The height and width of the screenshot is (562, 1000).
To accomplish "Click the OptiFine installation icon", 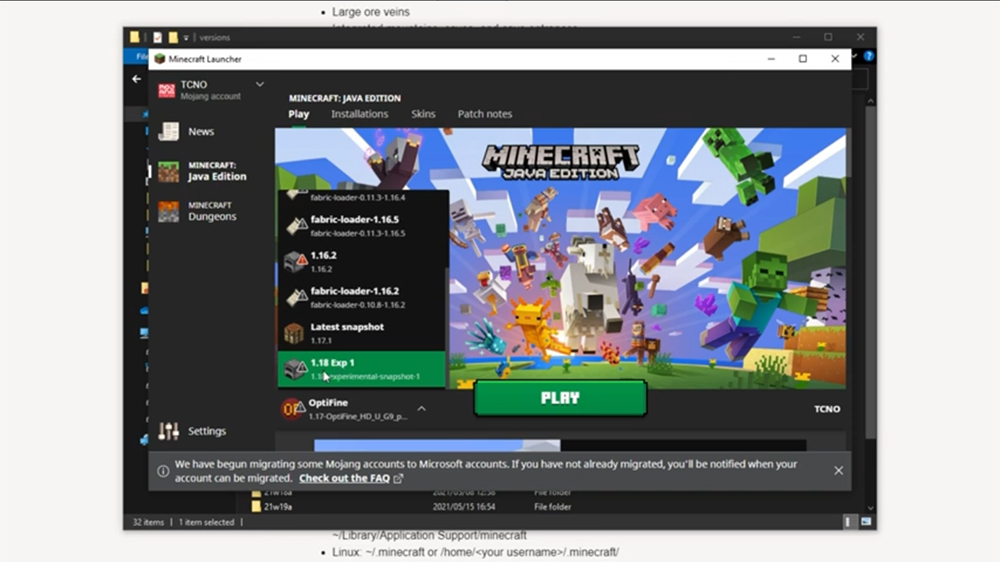I will 293,409.
